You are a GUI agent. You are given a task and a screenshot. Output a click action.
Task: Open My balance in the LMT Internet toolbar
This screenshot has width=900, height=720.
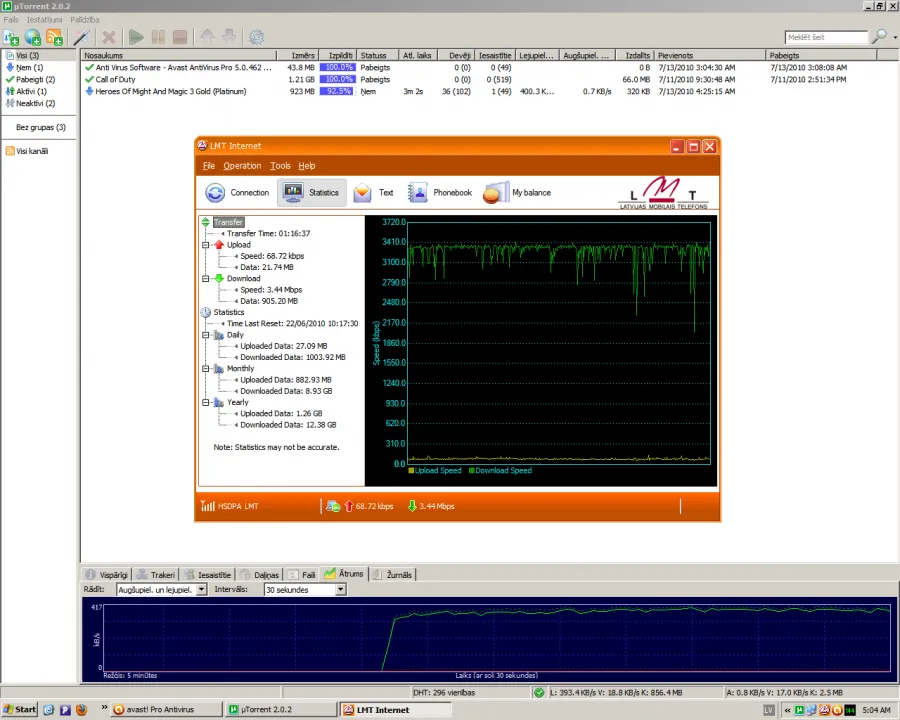(517, 193)
